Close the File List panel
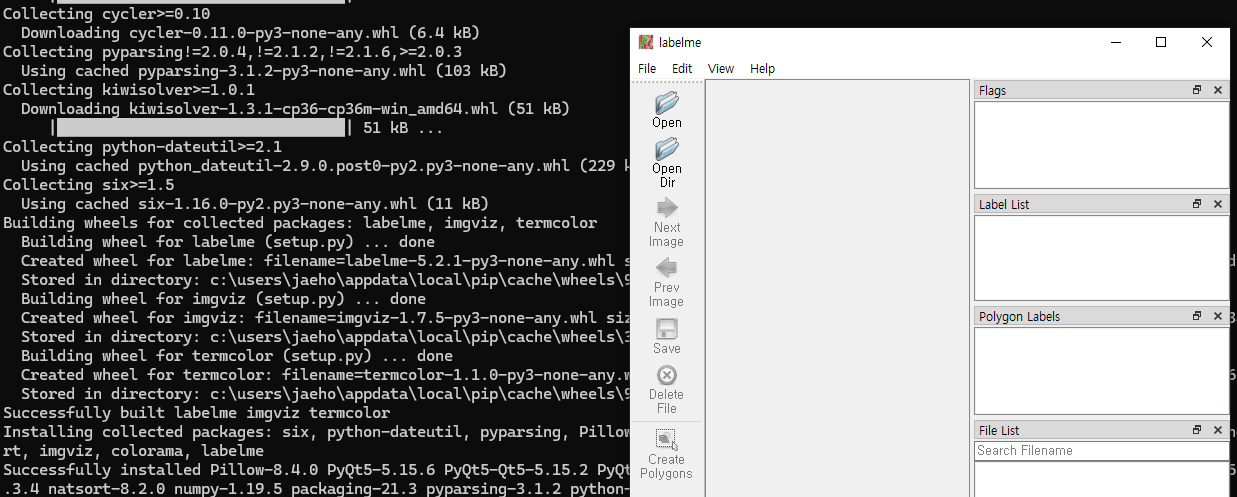The height and width of the screenshot is (497, 1237). click(x=1217, y=430)
